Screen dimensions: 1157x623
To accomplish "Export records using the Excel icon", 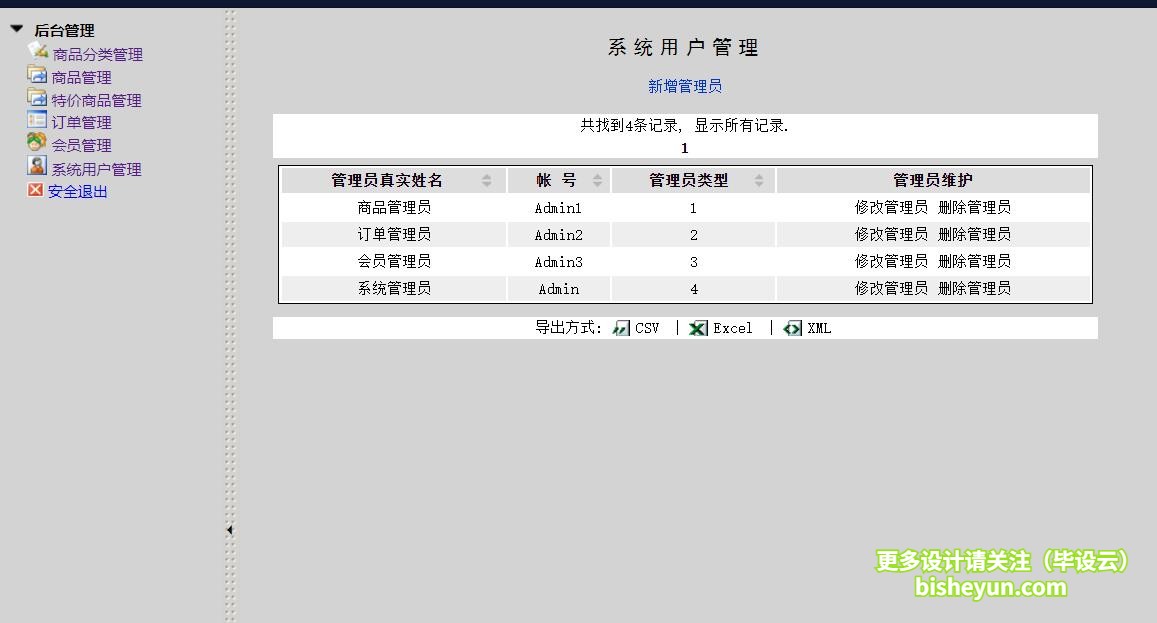I will (698, 327).
